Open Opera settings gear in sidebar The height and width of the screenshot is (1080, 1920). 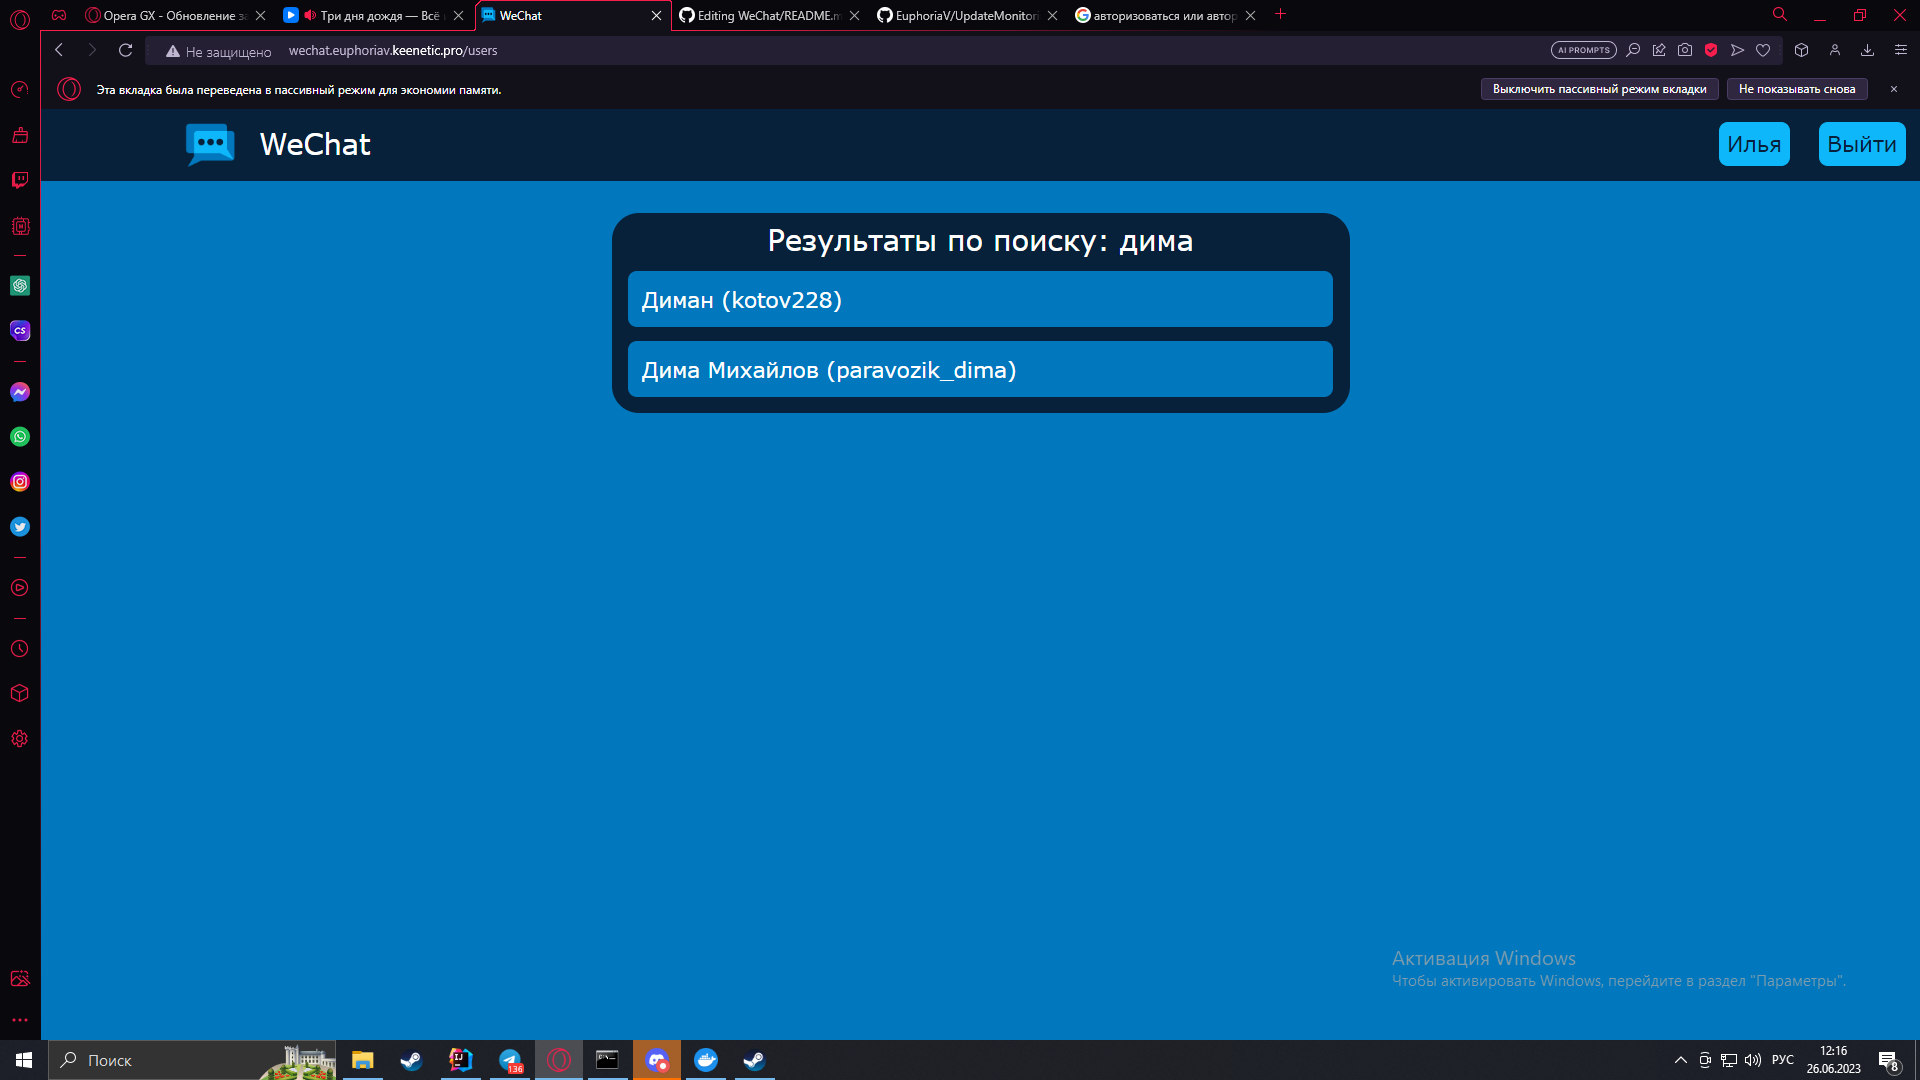pyautogui.click(x=20, y=739)
